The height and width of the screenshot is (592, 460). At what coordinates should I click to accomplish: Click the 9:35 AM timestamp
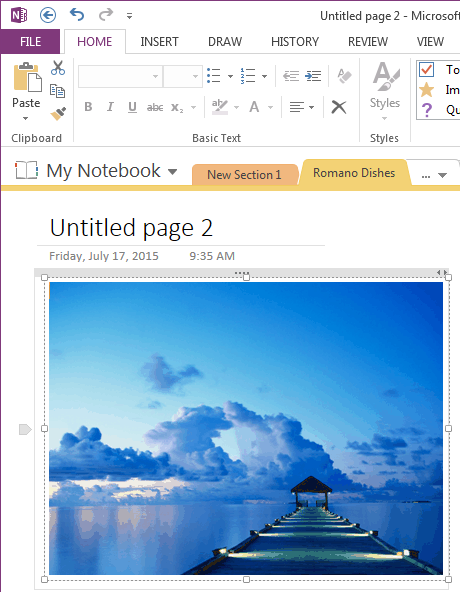pyautogui.click(x=212, y=256)
